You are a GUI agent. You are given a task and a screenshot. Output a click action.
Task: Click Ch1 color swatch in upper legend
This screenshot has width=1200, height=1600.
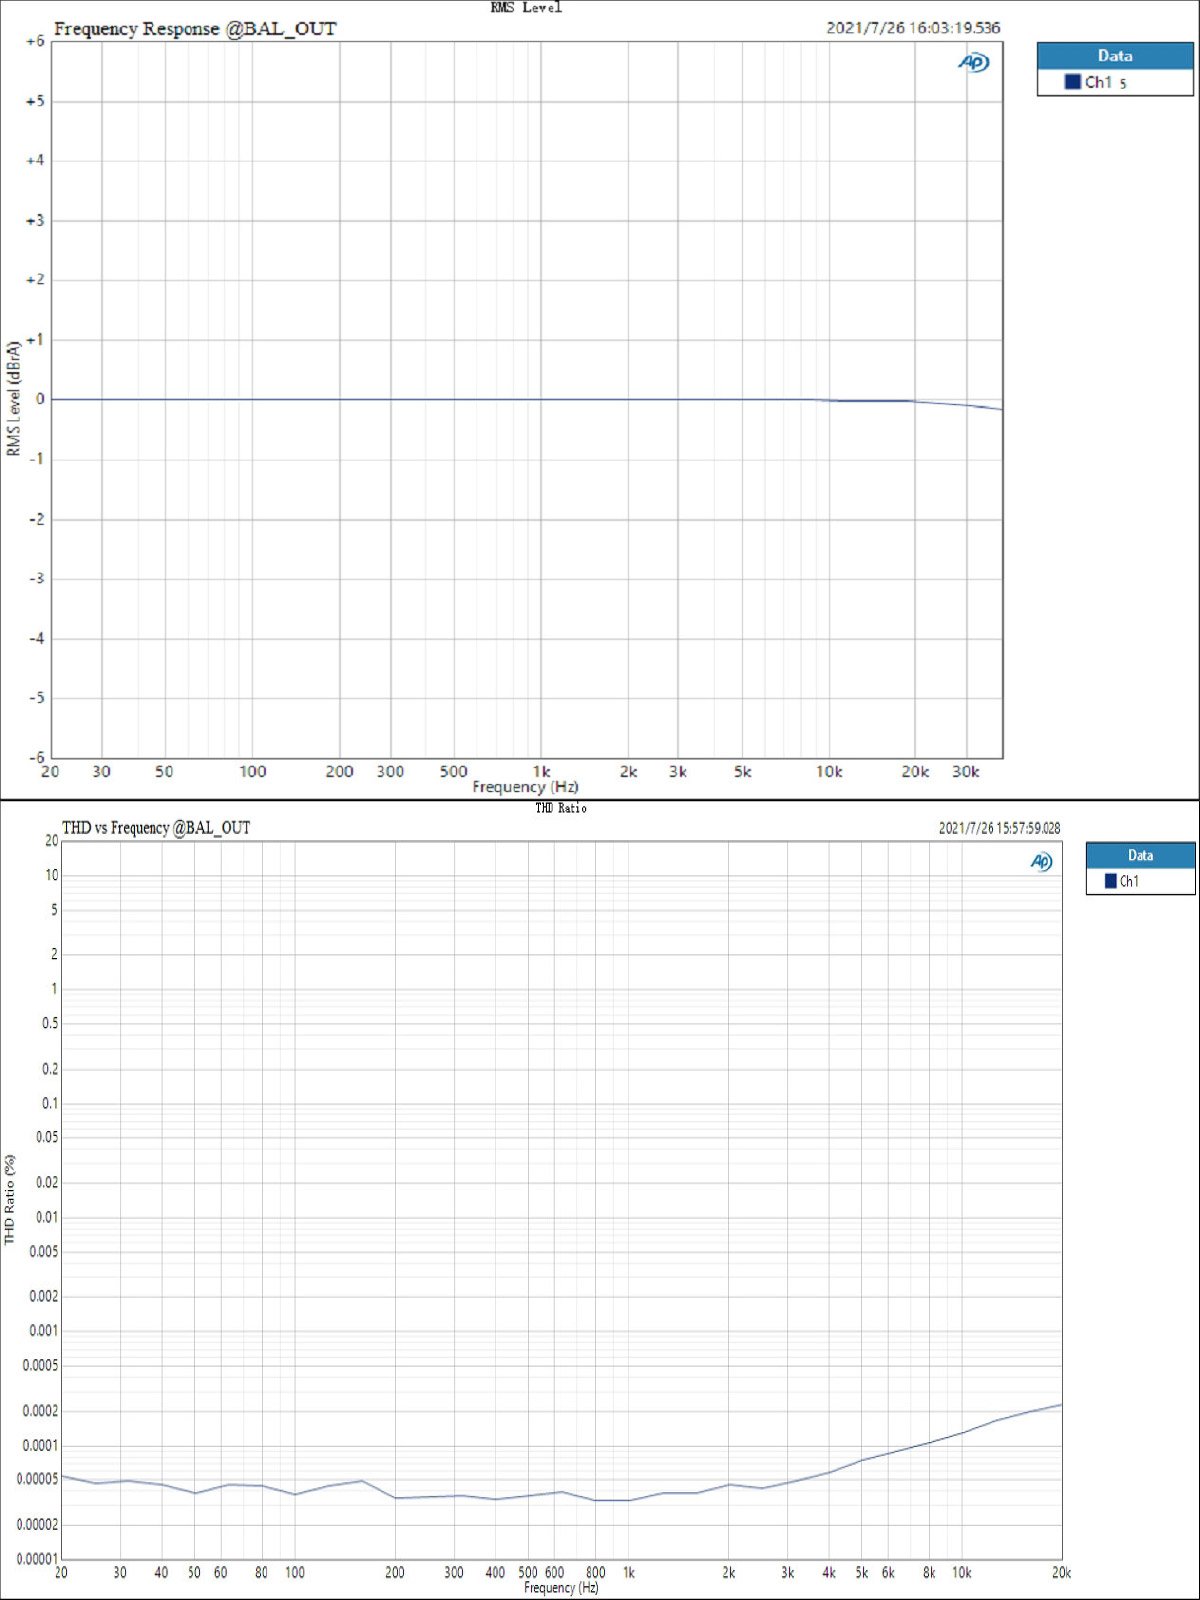[x=1072, y=82]
